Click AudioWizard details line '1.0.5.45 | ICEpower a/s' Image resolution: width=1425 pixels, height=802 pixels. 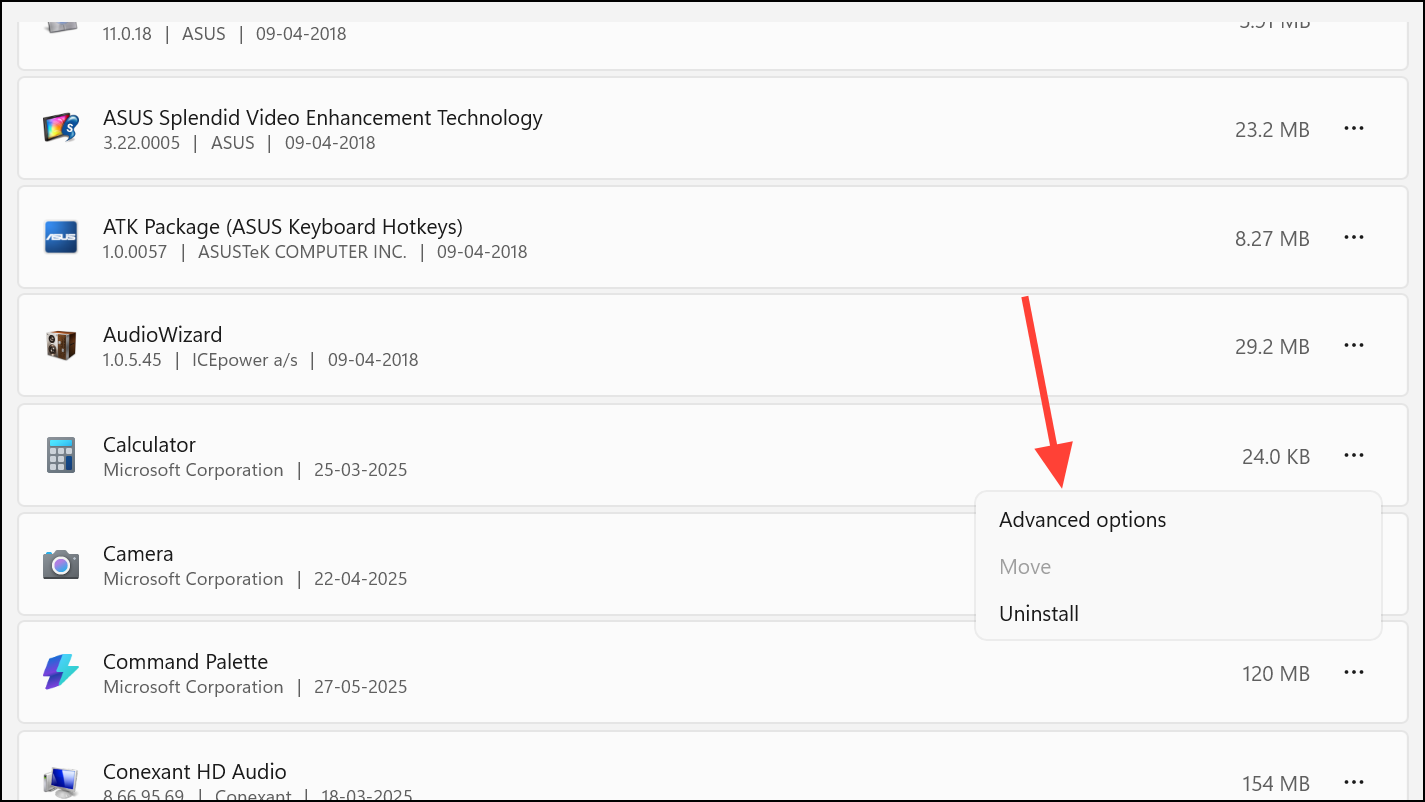[x=200, y=360]
